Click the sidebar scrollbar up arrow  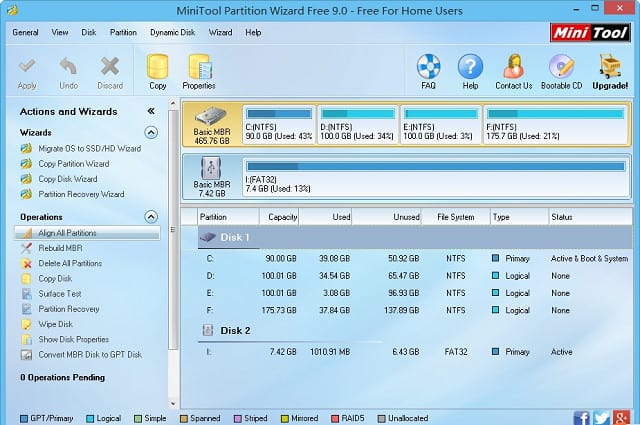[173, 103]
